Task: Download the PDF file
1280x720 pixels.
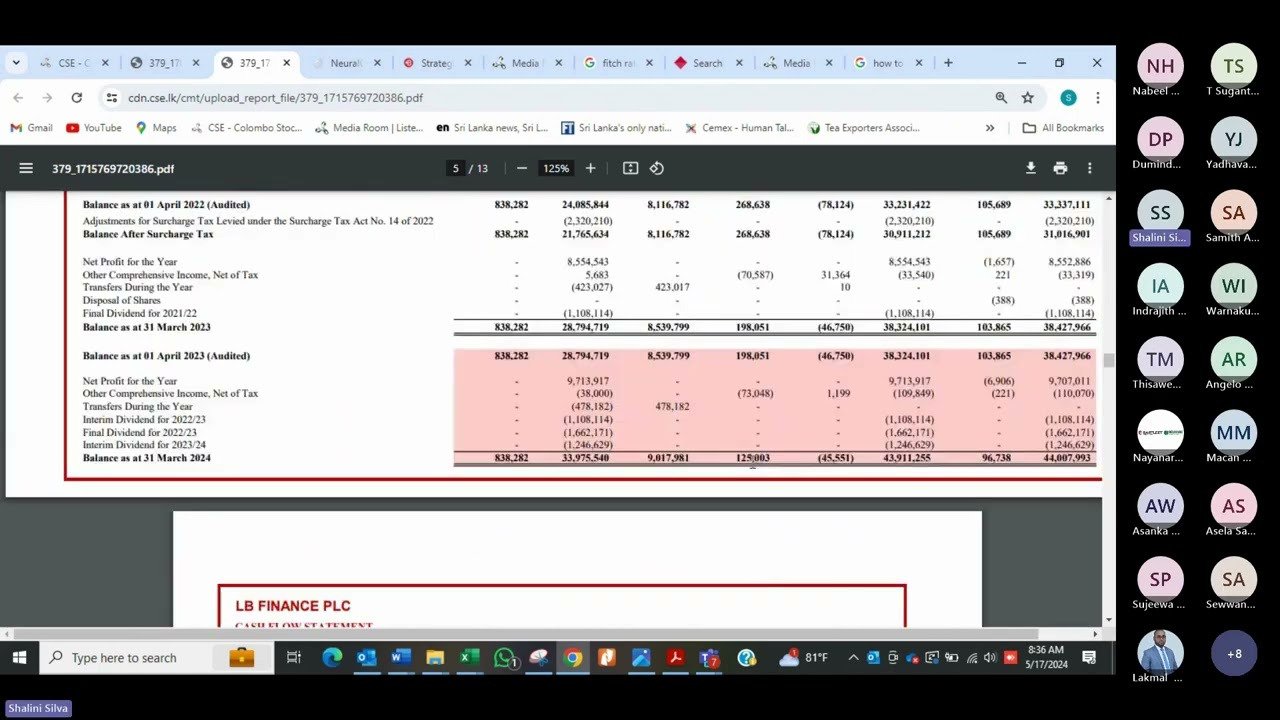Action: 1031,168
